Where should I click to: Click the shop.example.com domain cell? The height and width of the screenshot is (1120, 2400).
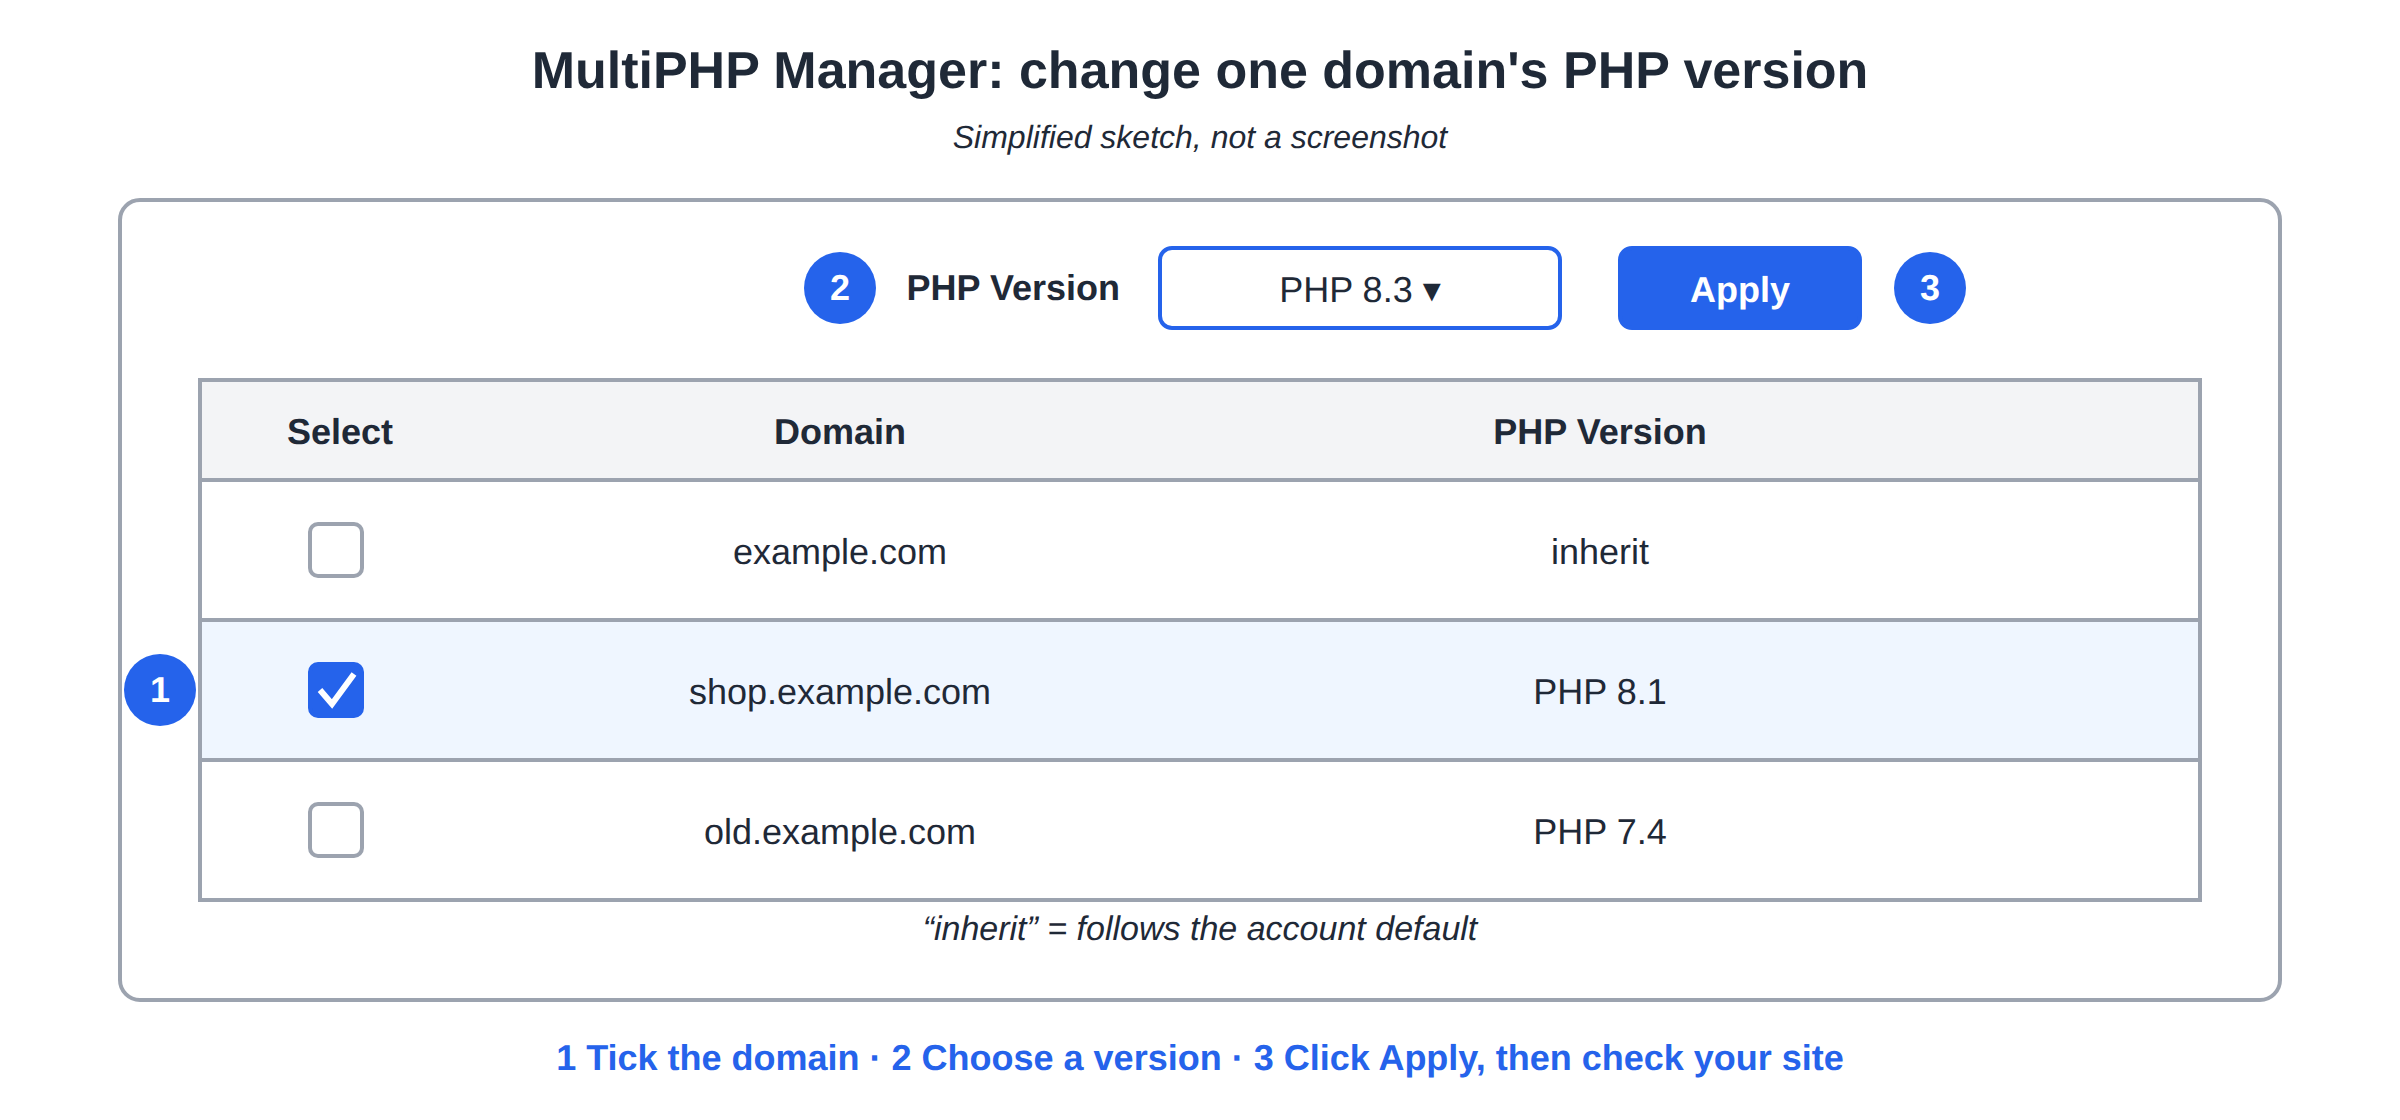[840, 692]
